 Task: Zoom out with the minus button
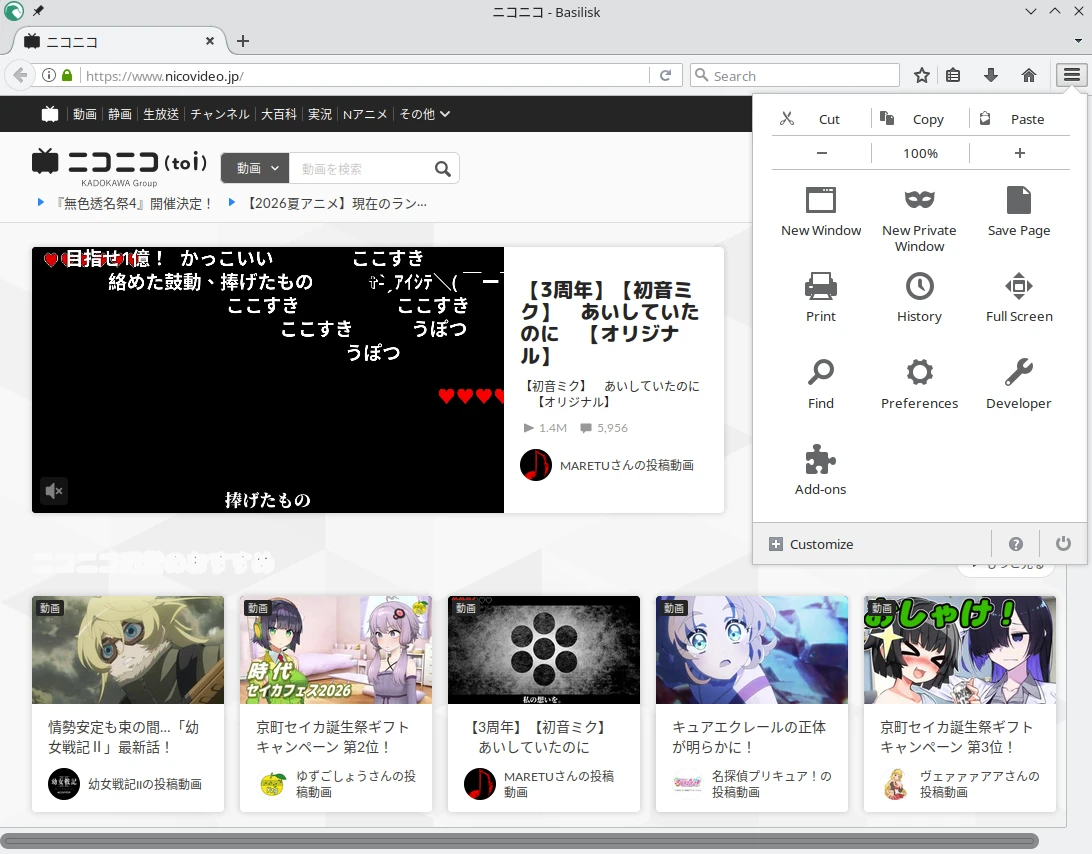point(821,153)
